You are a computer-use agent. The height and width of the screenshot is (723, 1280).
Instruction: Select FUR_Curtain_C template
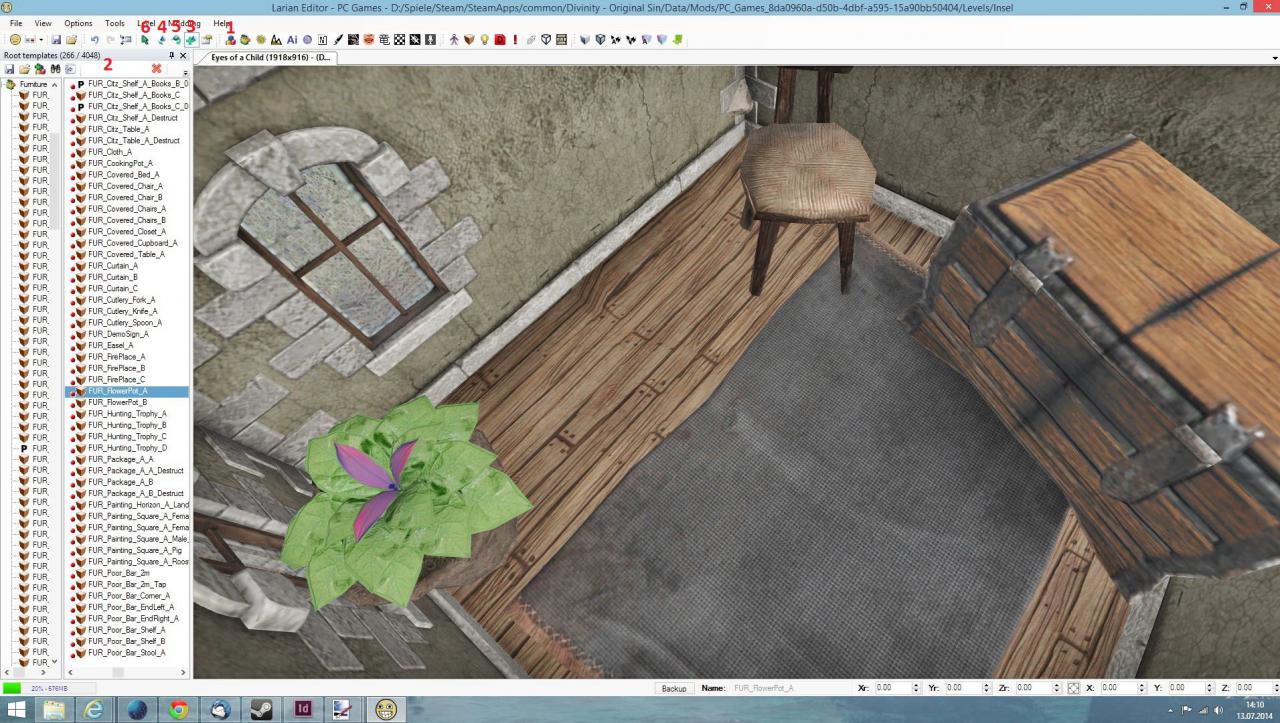click(113, 288)
